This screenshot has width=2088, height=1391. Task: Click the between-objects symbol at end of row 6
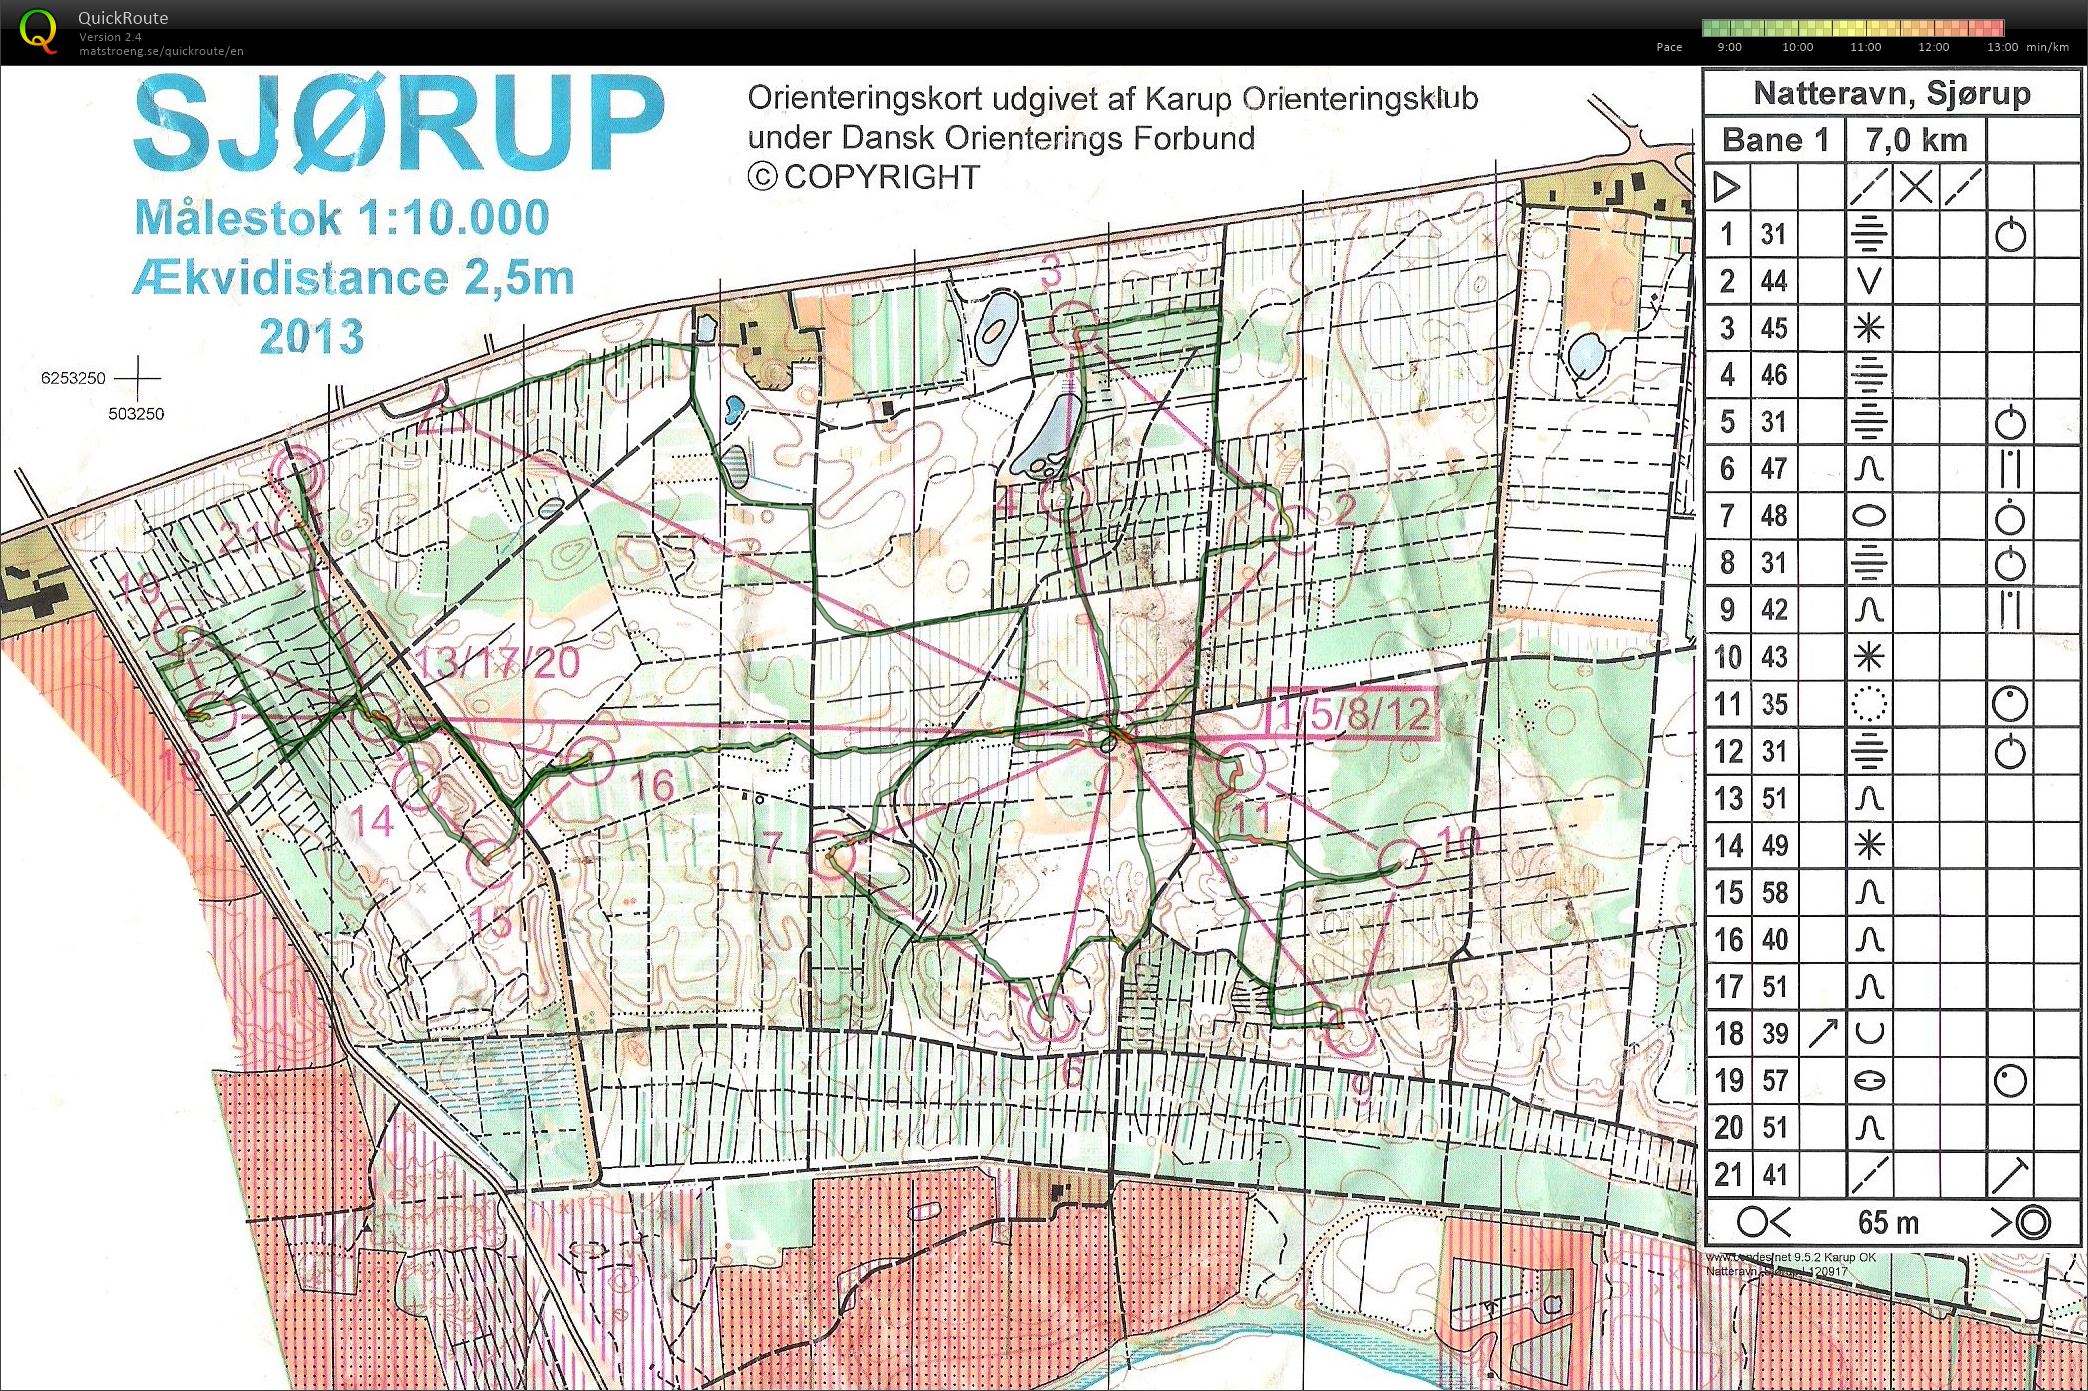[2011, 468]
